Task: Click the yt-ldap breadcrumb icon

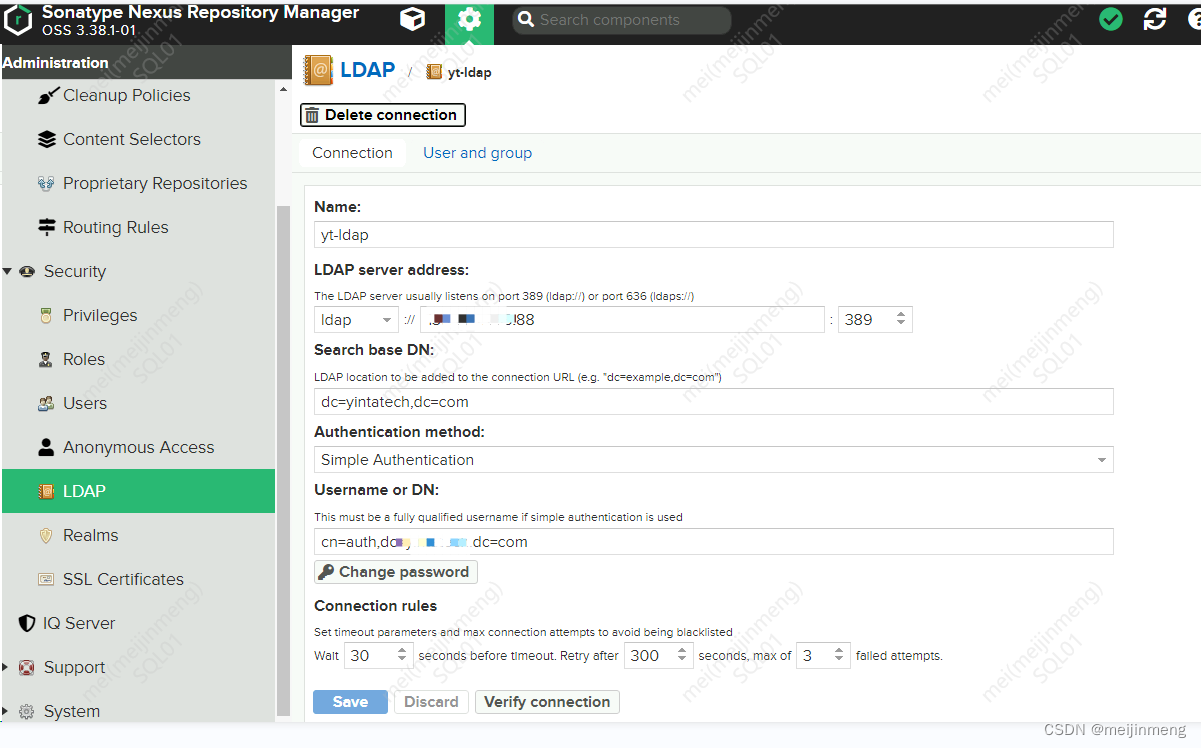Action: tap(434, 72)
